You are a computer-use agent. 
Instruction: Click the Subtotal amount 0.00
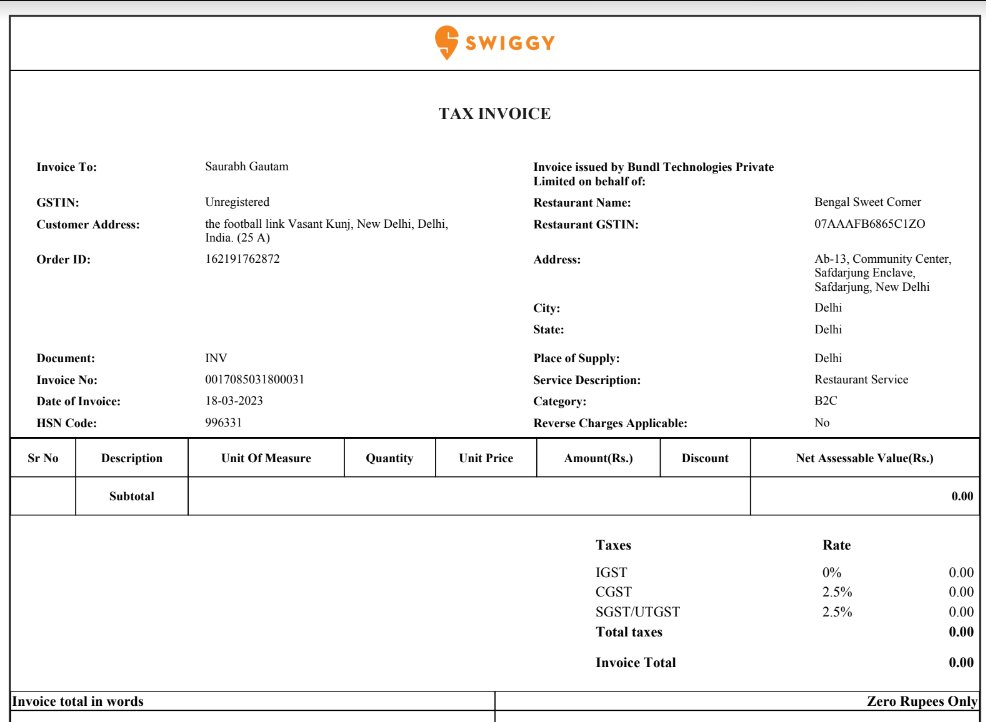pyautogui.click(x=962, y=496)
